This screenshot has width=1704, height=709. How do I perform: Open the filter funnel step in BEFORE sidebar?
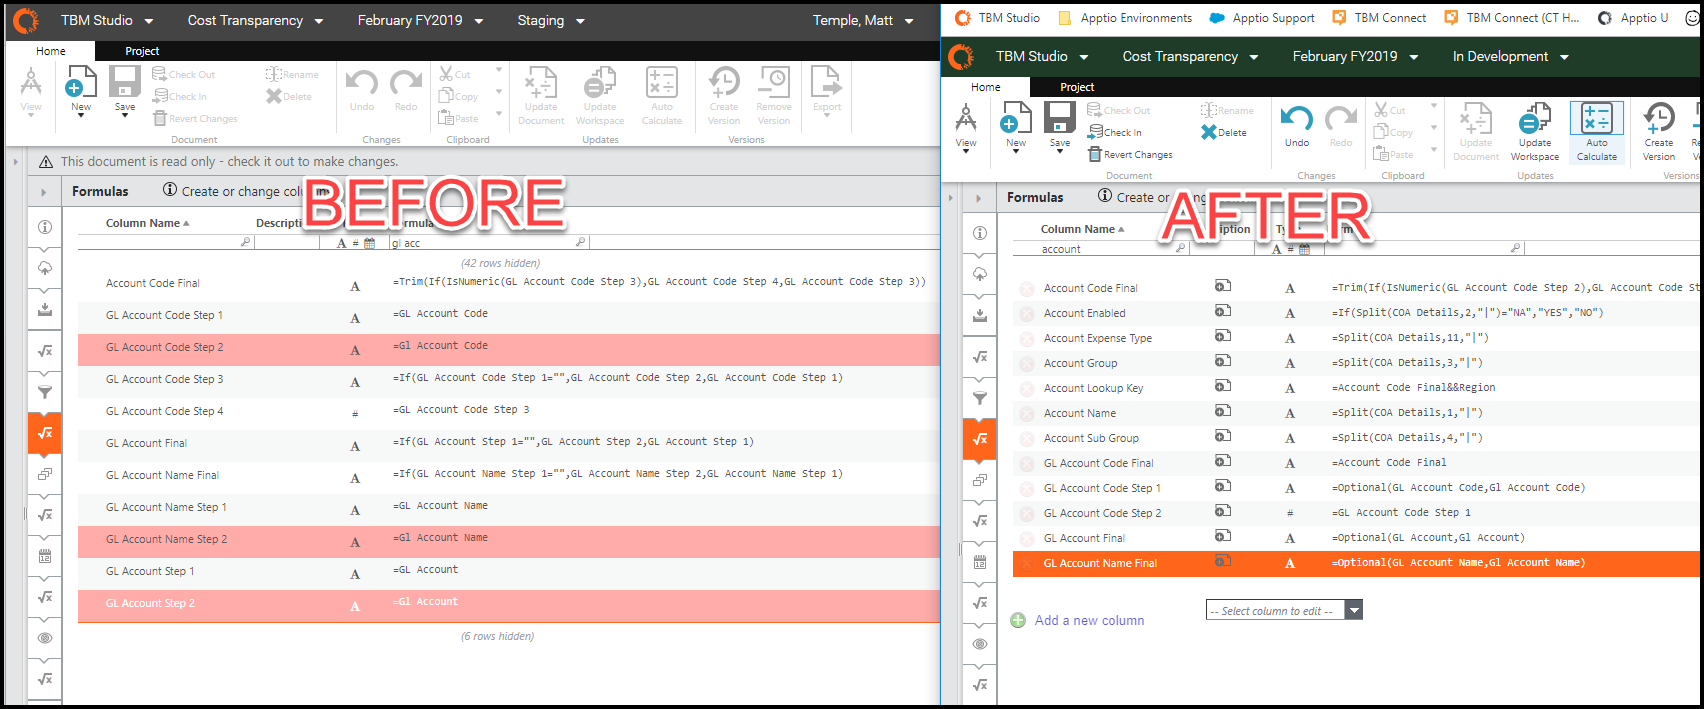tap(45, 392)
